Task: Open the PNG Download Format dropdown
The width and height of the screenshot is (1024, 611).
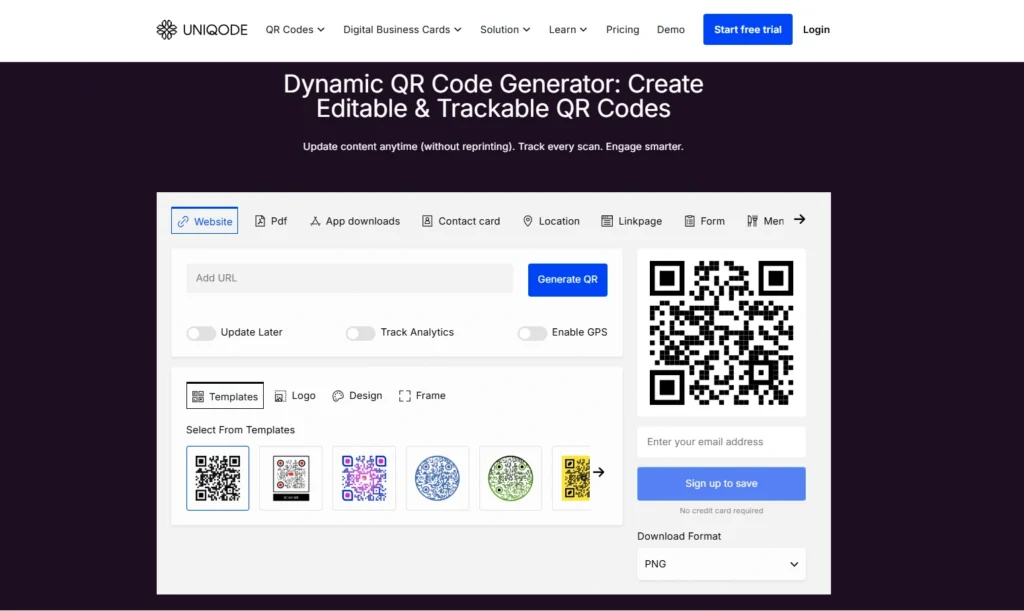Action: pos(721,564)
